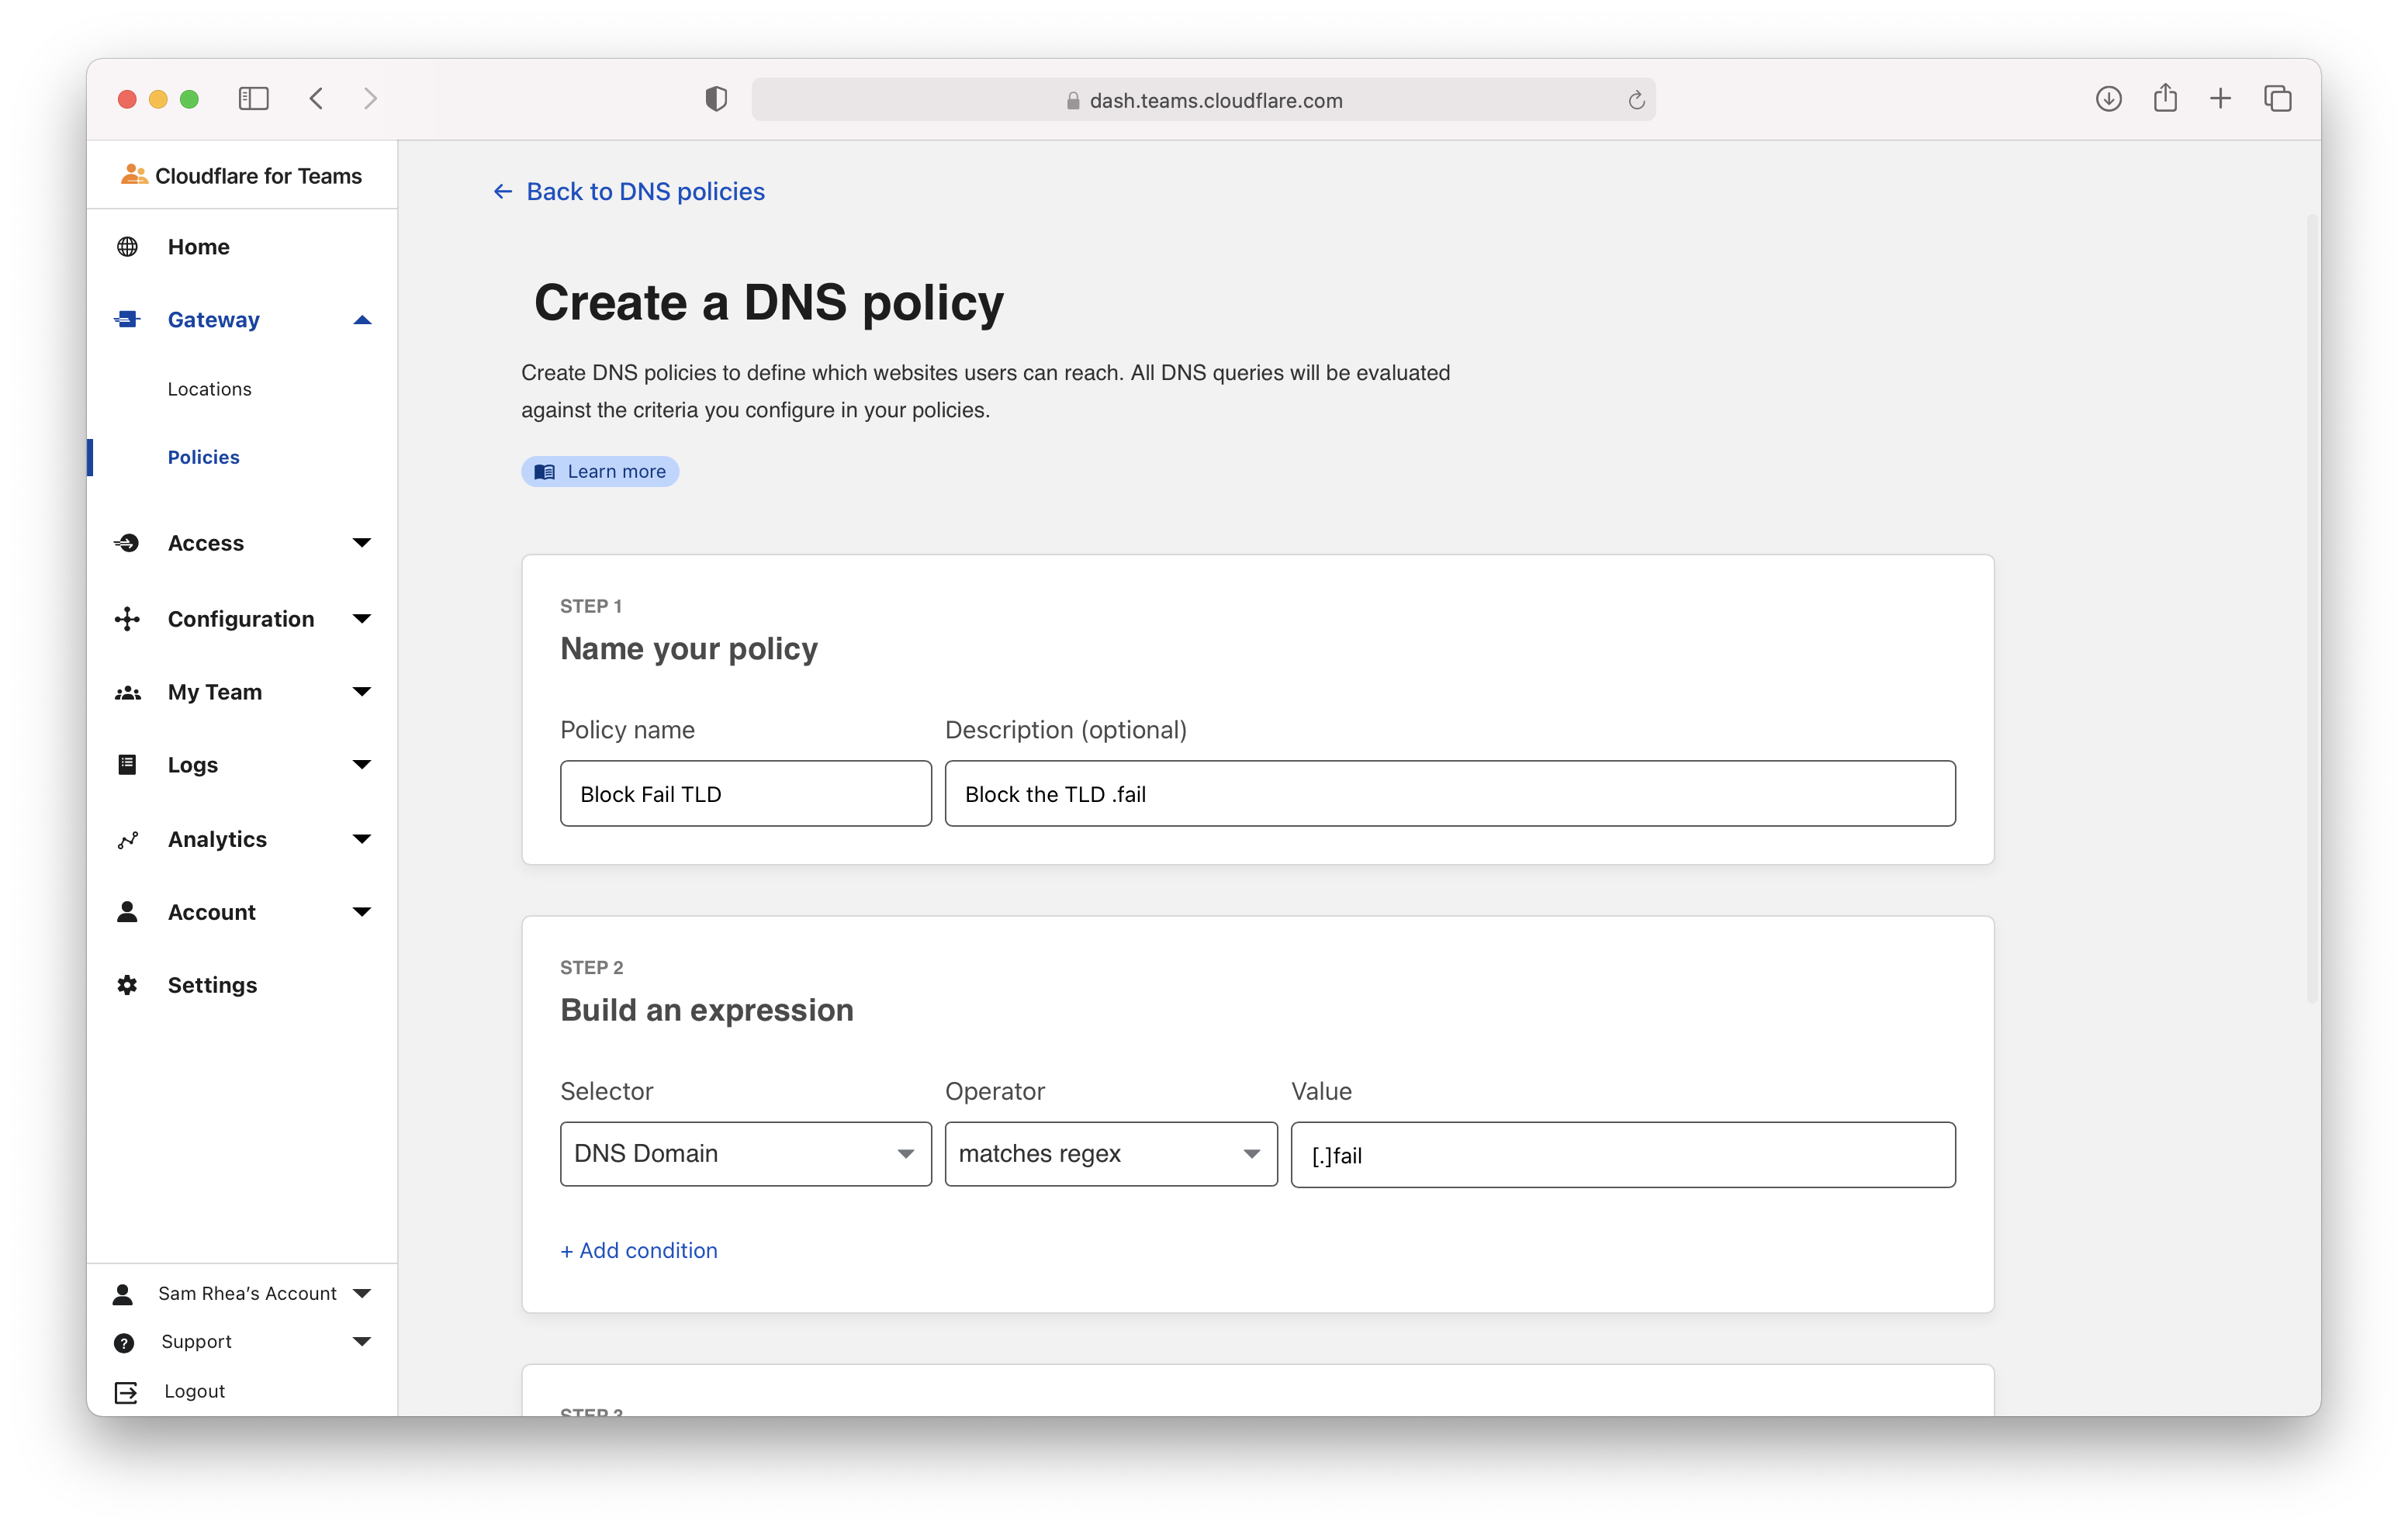Click the Policy name input field
This screenshot has height=1531, width=2408.
[x=745, y=794]
